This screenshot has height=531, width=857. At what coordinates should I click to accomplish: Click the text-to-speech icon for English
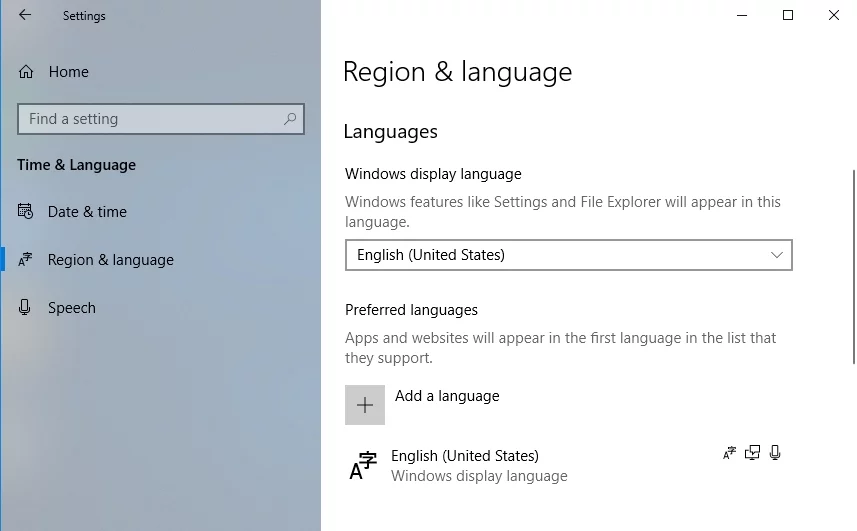[x=752, y=454]
